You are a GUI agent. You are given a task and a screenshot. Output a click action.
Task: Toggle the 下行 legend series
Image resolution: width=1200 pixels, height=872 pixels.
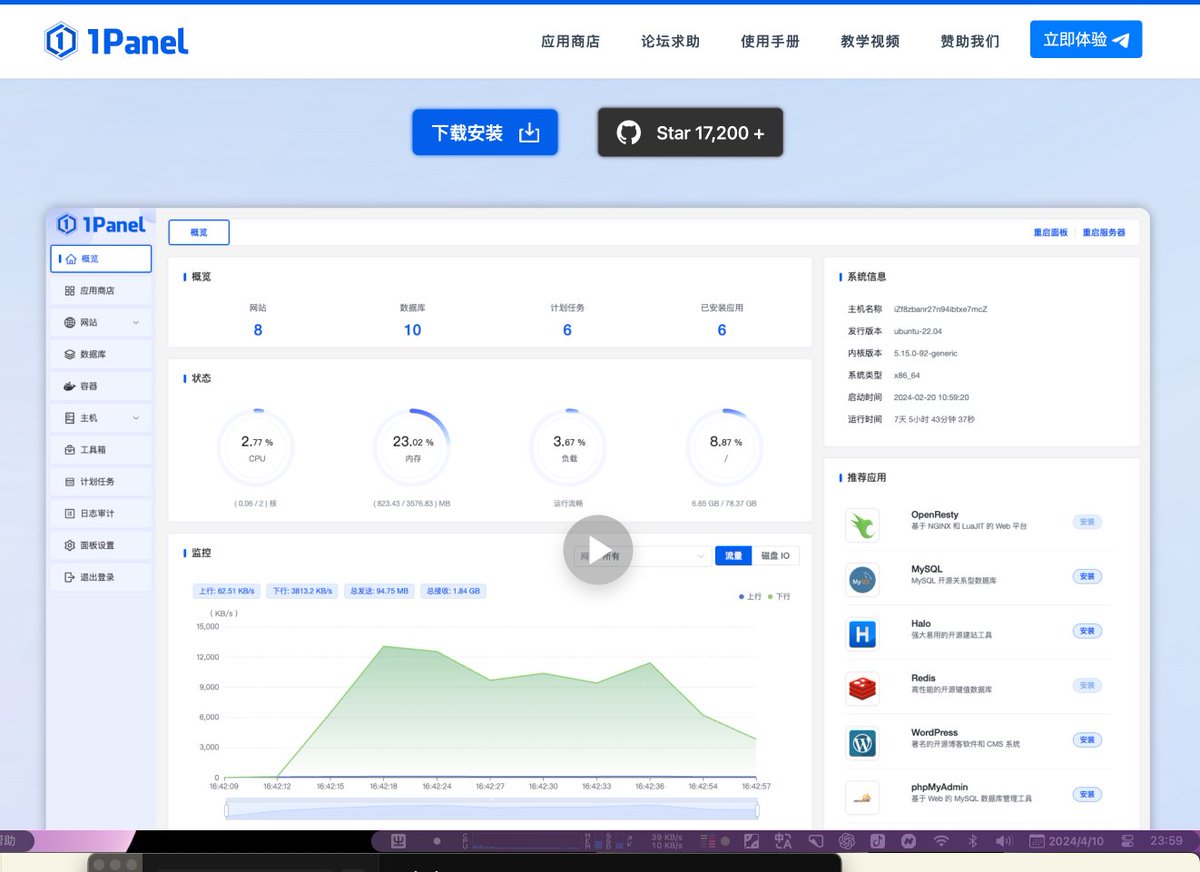pyautogui.click(x=778, y=596)
